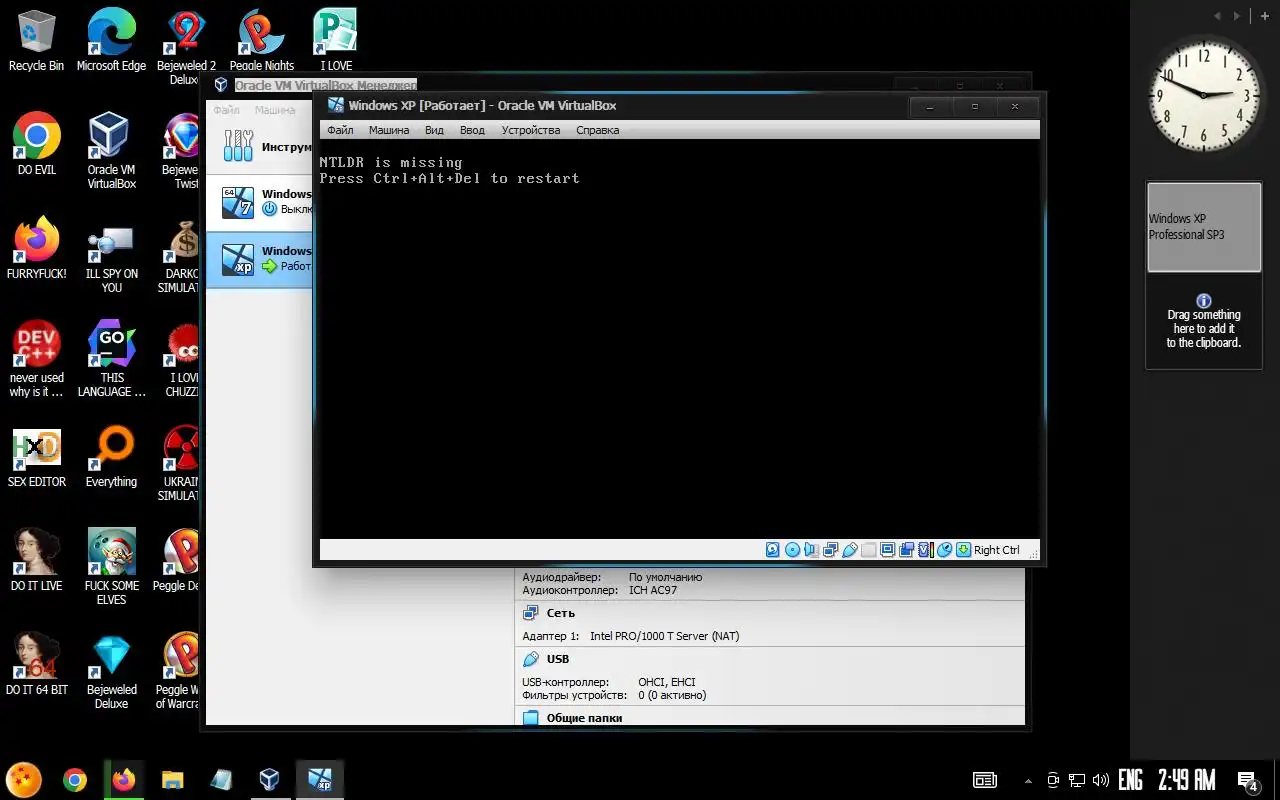Screen dimensions: 1280x800
Task: Click the network adapters indicator in VM status bar
Action: [830, 550]
